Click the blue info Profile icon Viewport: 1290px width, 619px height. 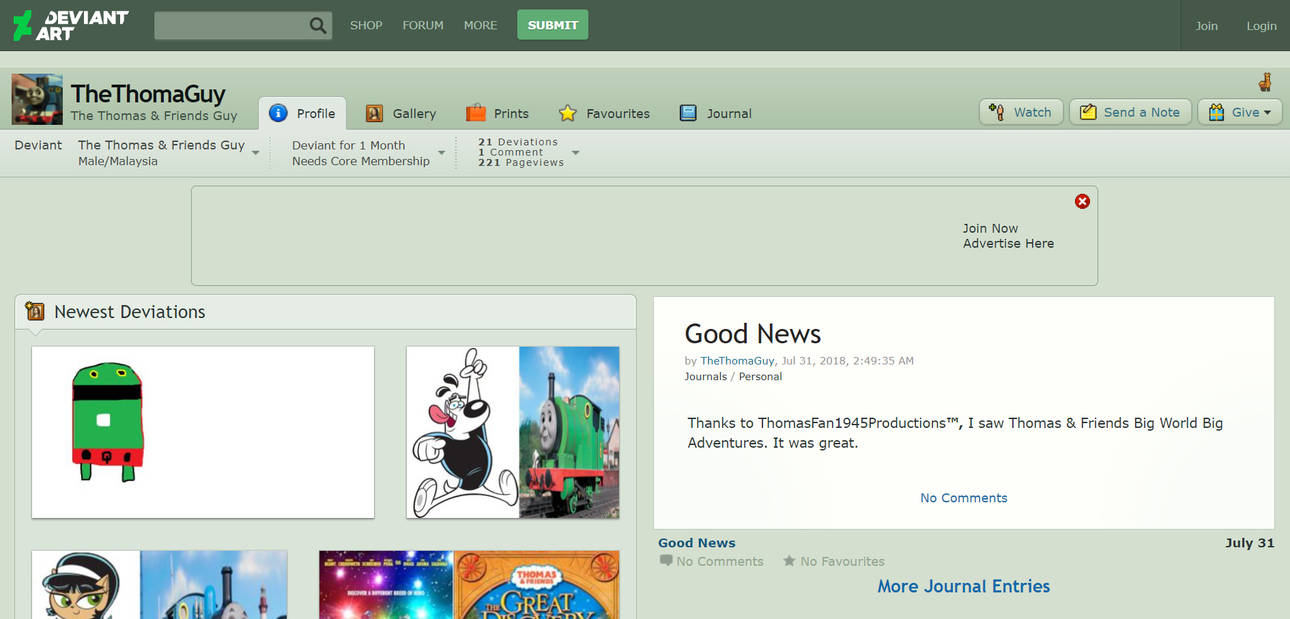click(x=279, y=113)
